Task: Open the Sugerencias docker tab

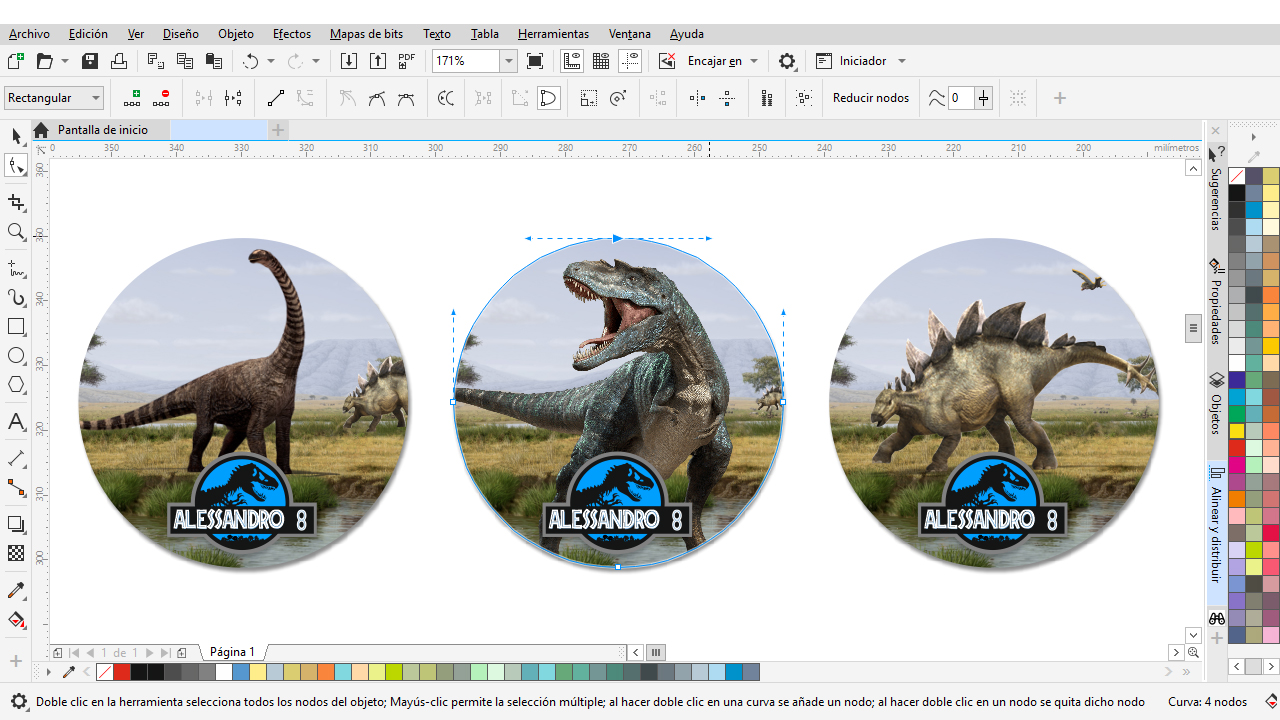Action: coord(1217,188)
